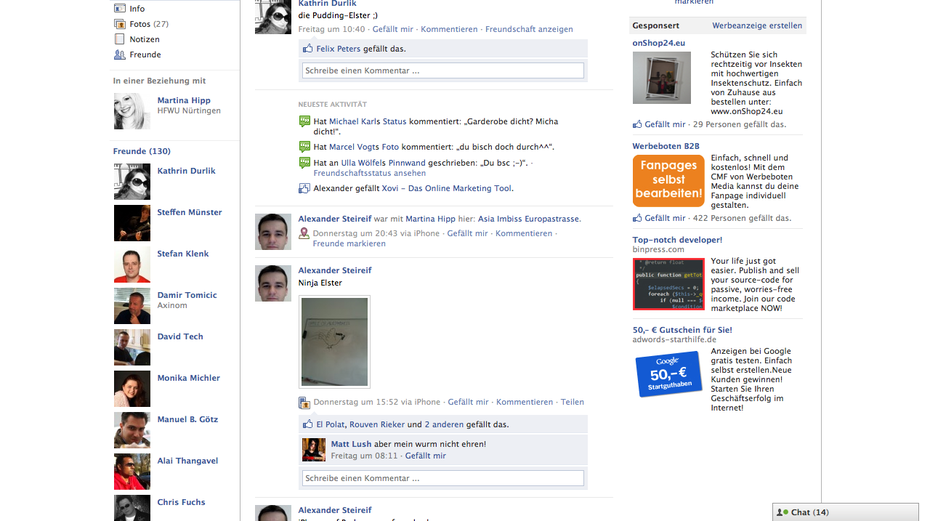Open friend Alai Thangavel
This screenshot has width=930, height=521.
click(187, 461)
